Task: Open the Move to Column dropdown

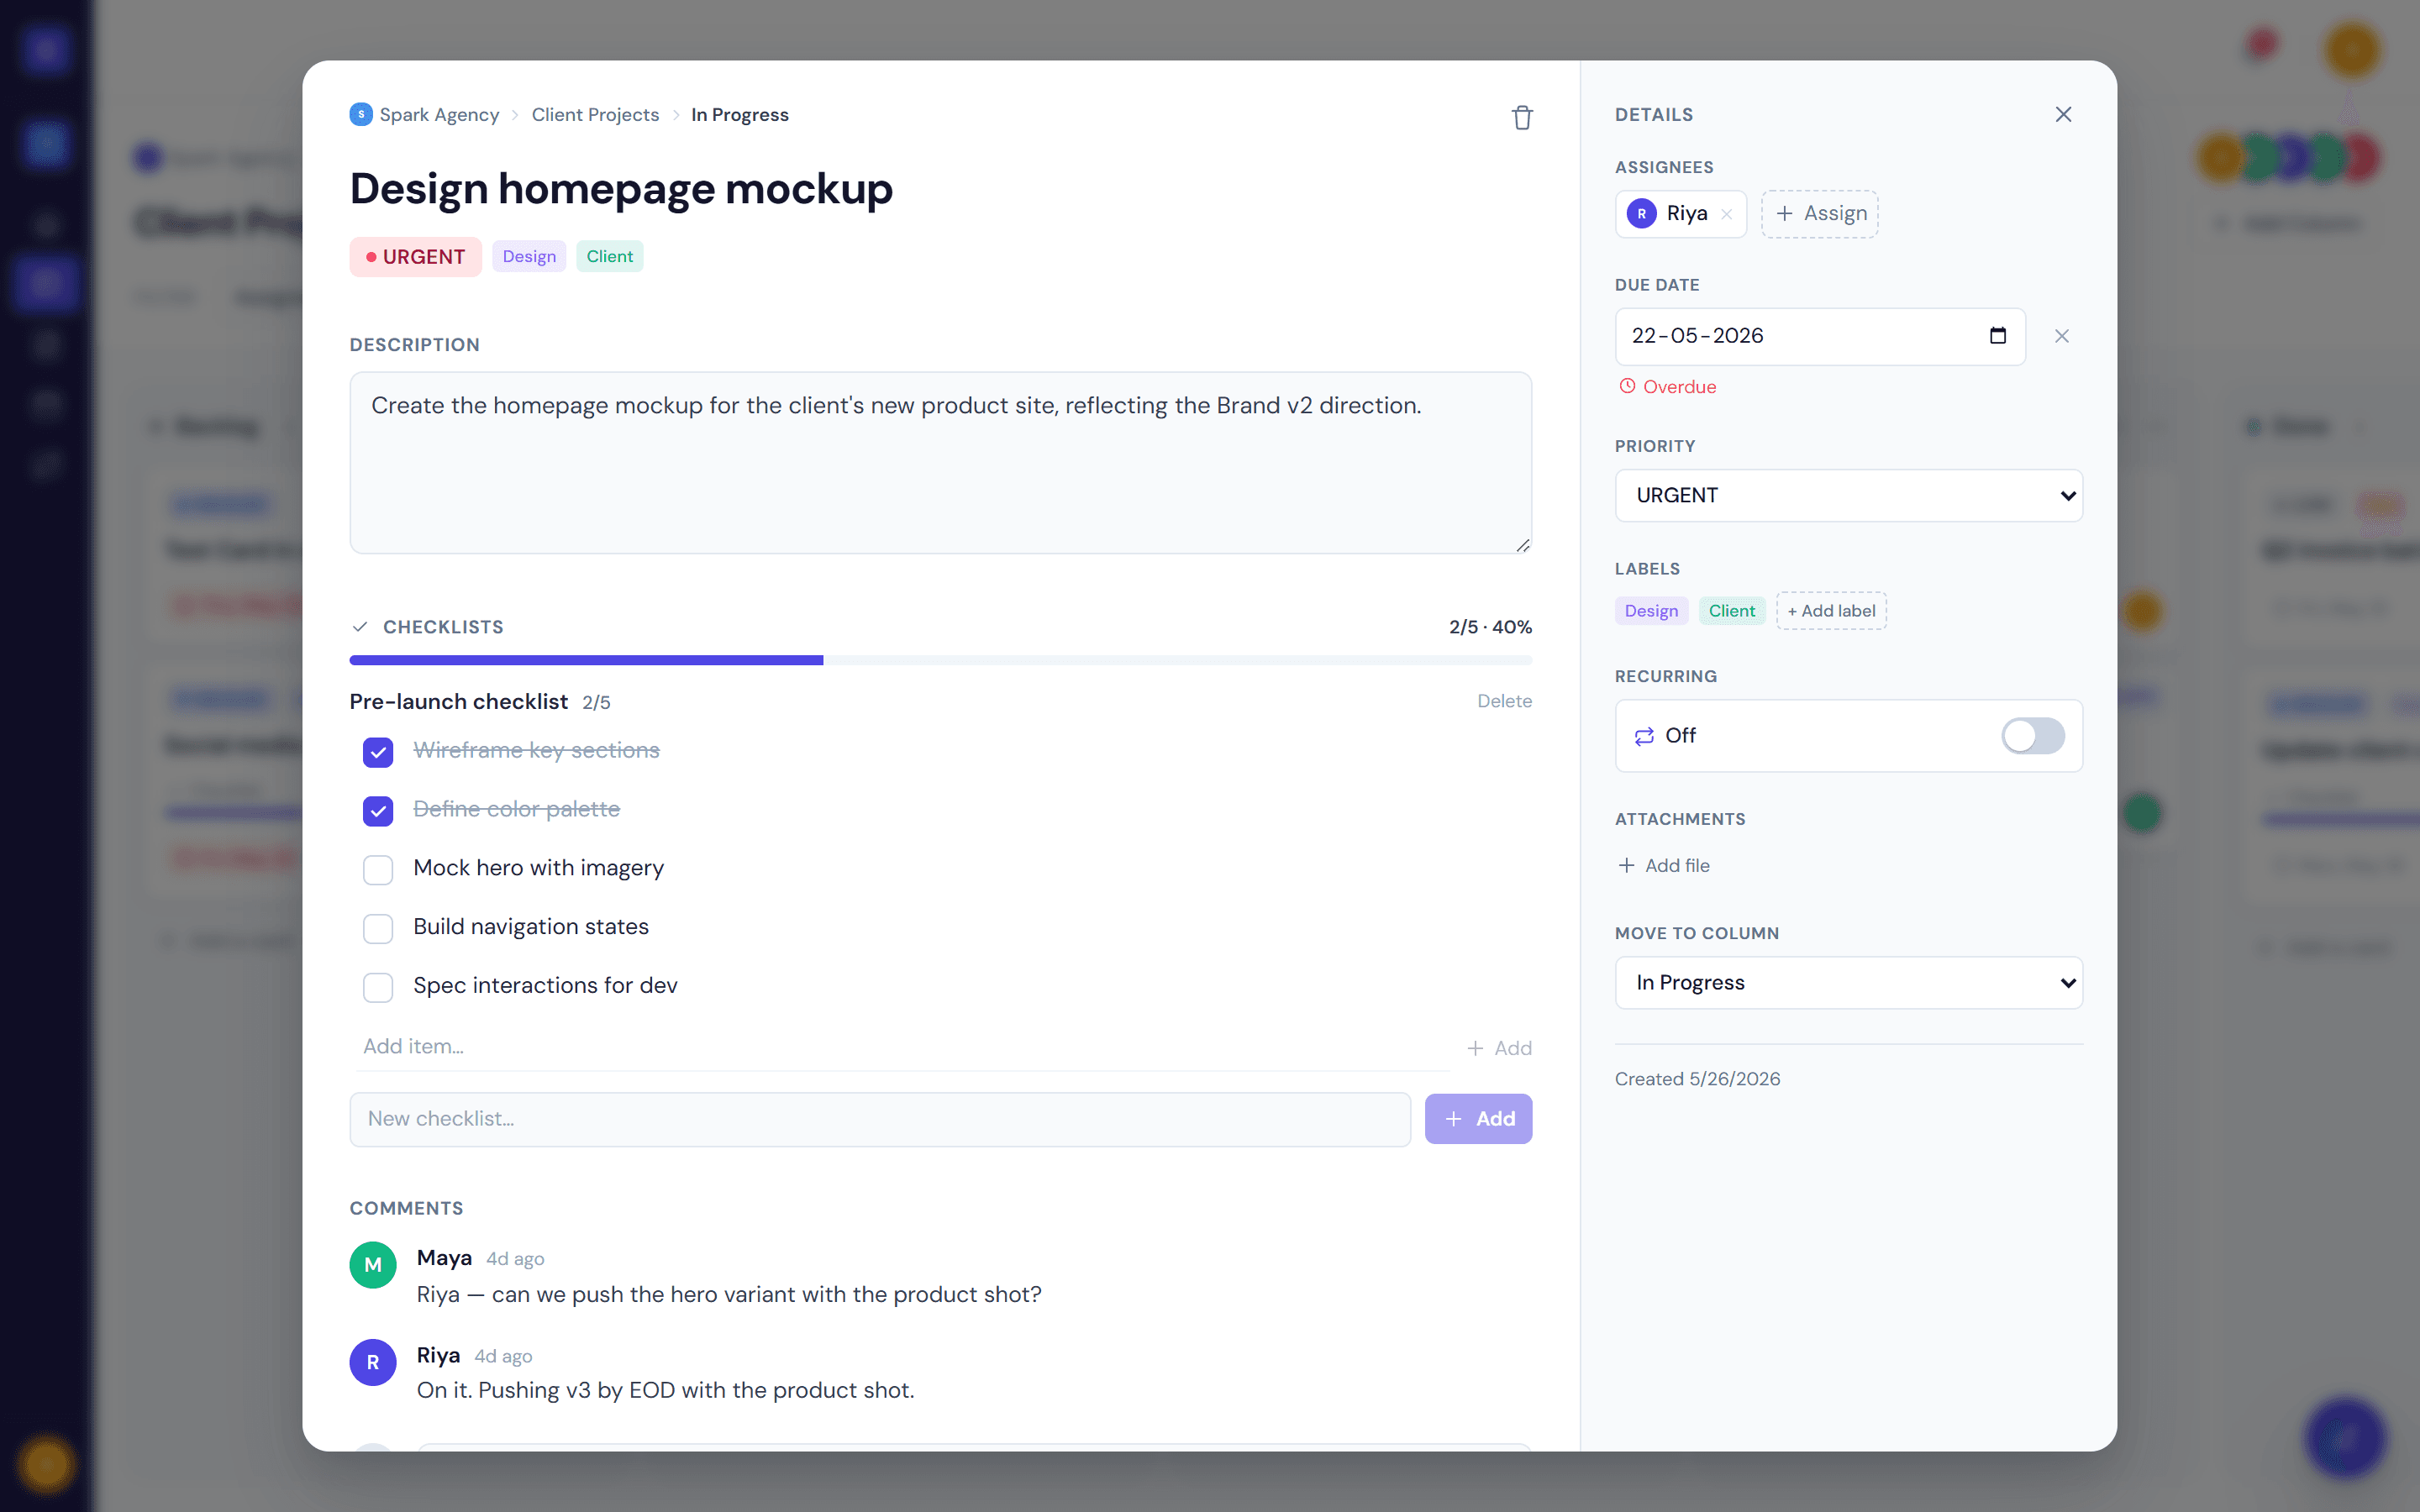Action: (1848, 982)
